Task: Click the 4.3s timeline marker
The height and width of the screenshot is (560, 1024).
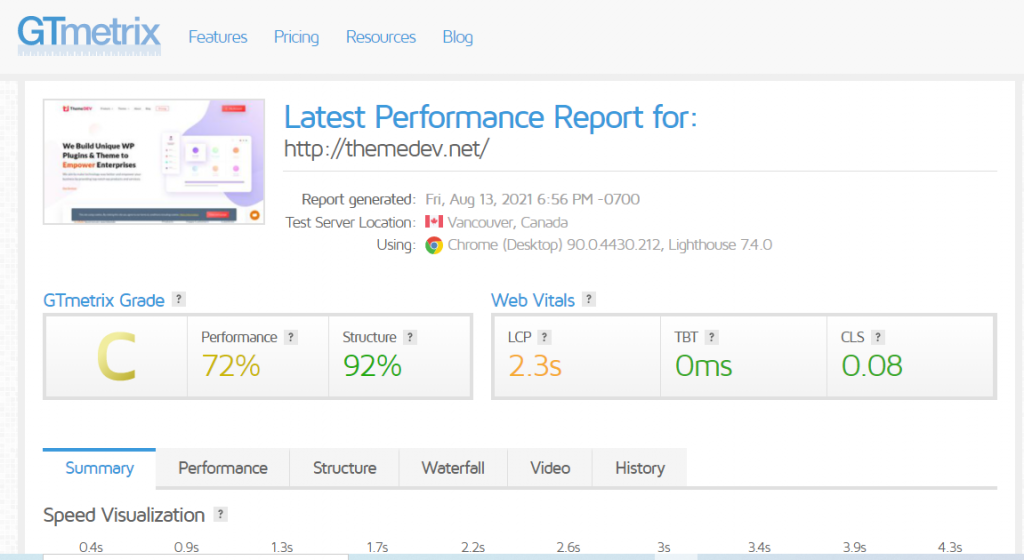Action: pyautogui.click(x=950, y=547)
